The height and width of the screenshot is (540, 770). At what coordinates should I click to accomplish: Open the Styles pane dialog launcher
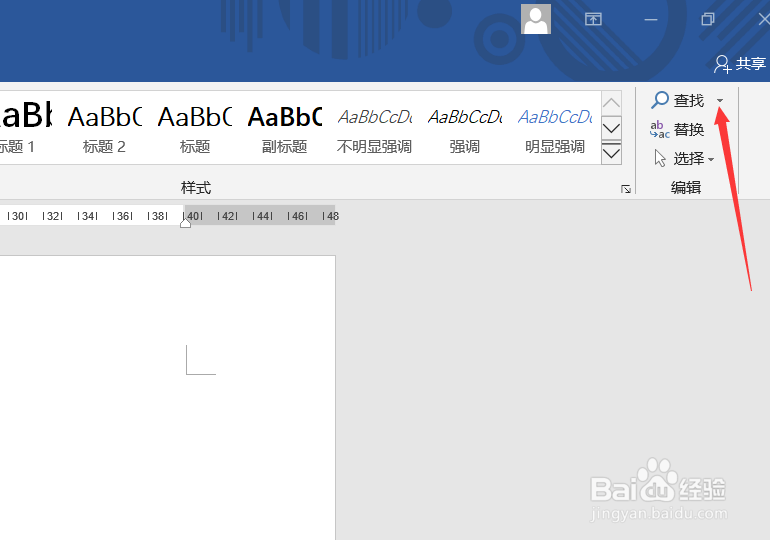[x=626, y=189]
